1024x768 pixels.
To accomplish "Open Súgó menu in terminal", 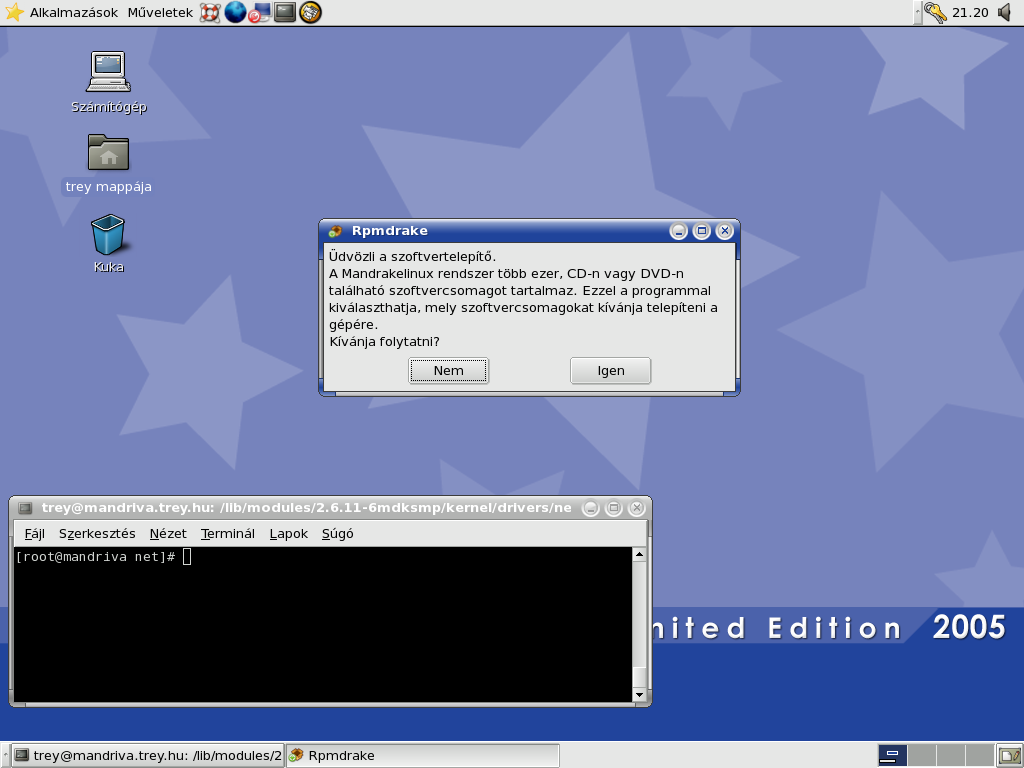I will click(338, 534).
